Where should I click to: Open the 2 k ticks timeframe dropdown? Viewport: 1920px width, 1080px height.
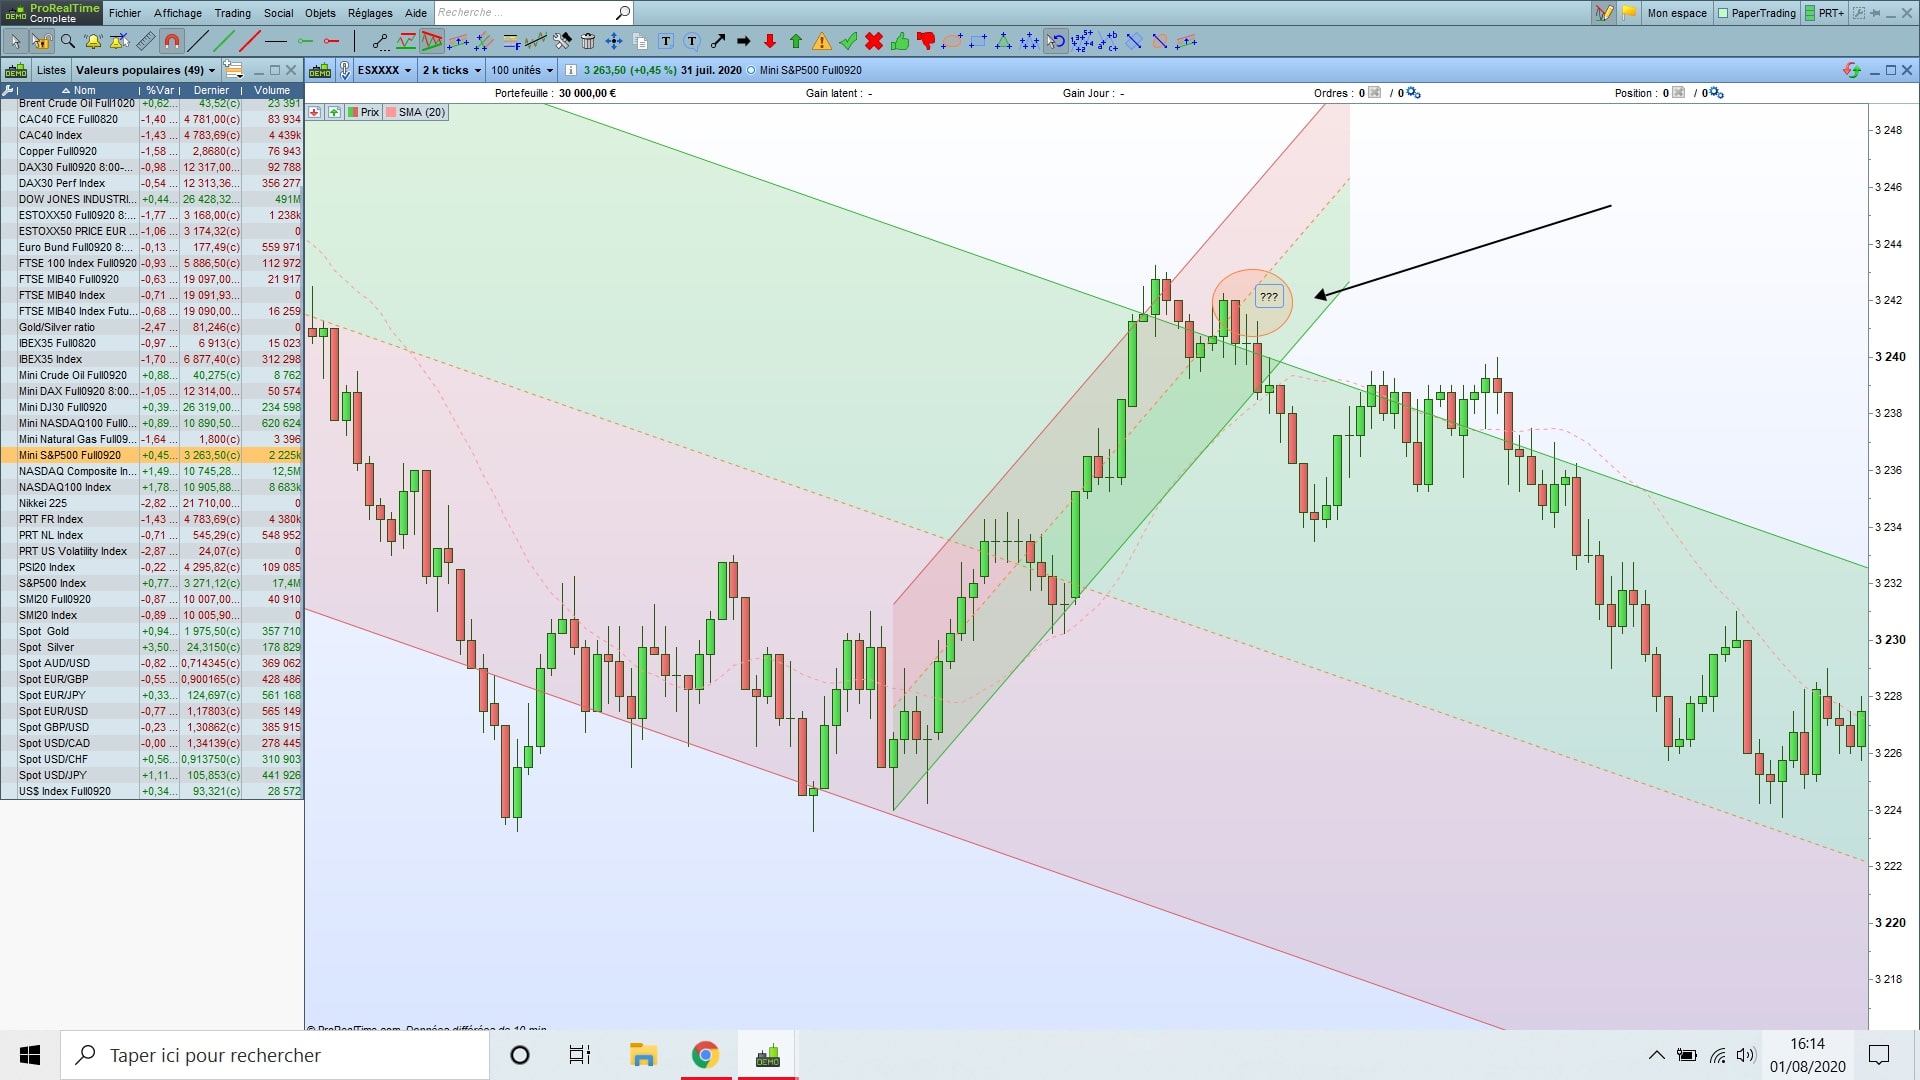[451, 70]
